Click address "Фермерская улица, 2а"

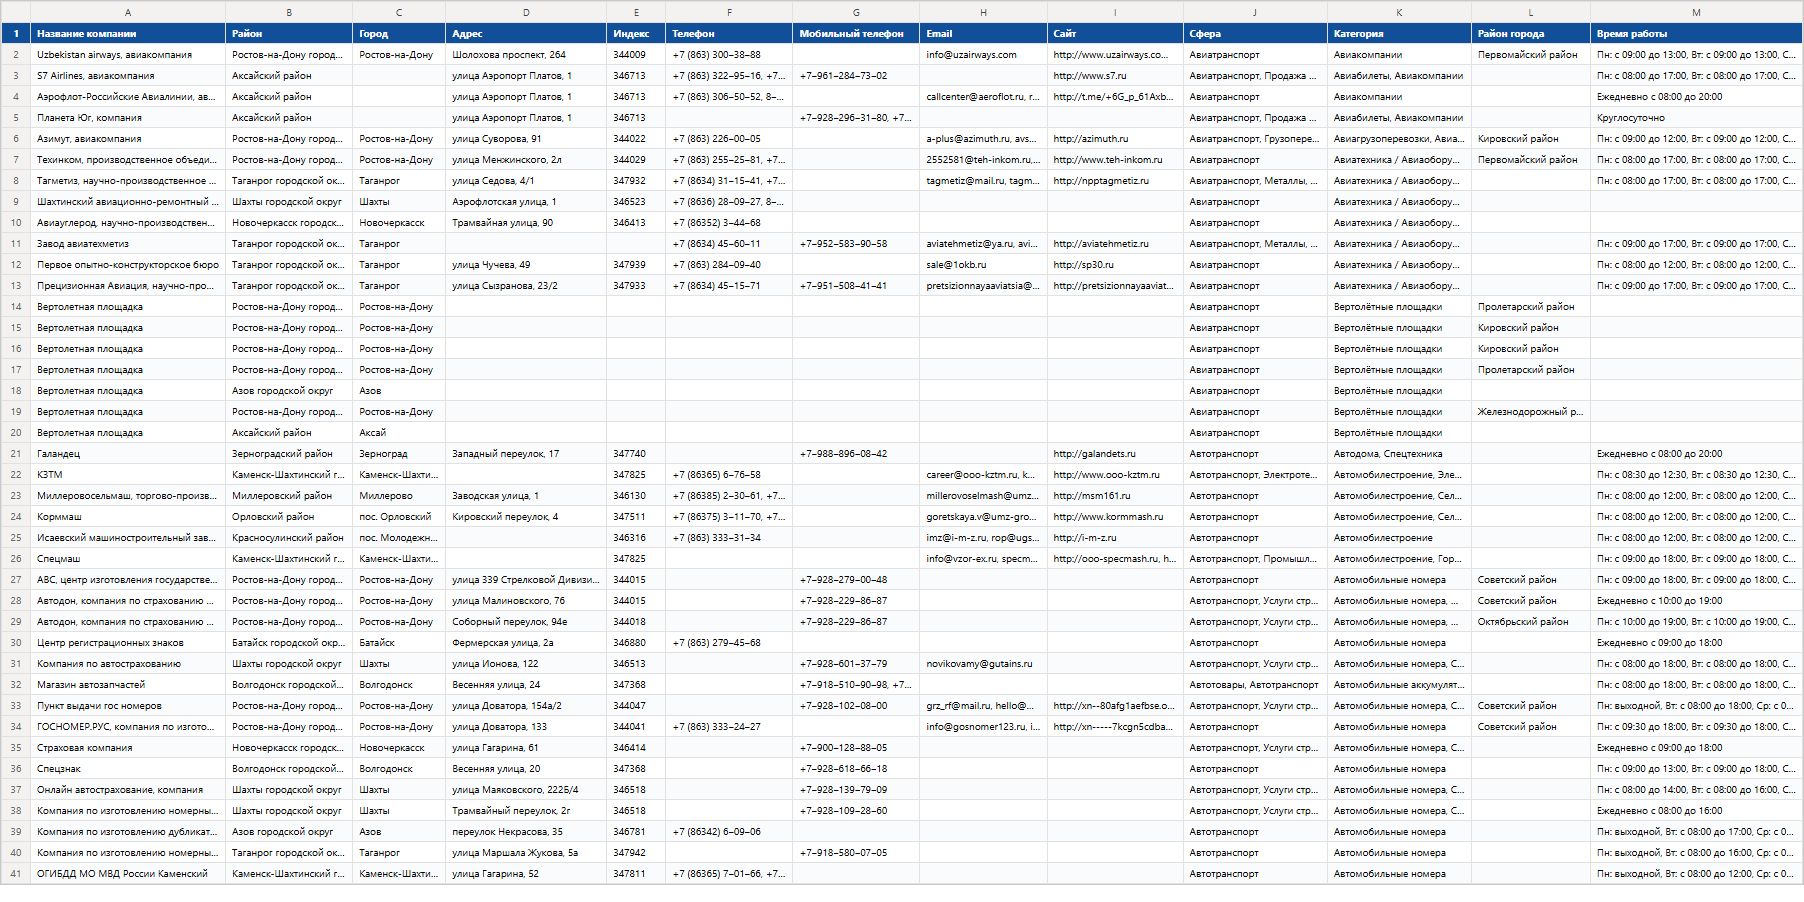pos(526,643)
